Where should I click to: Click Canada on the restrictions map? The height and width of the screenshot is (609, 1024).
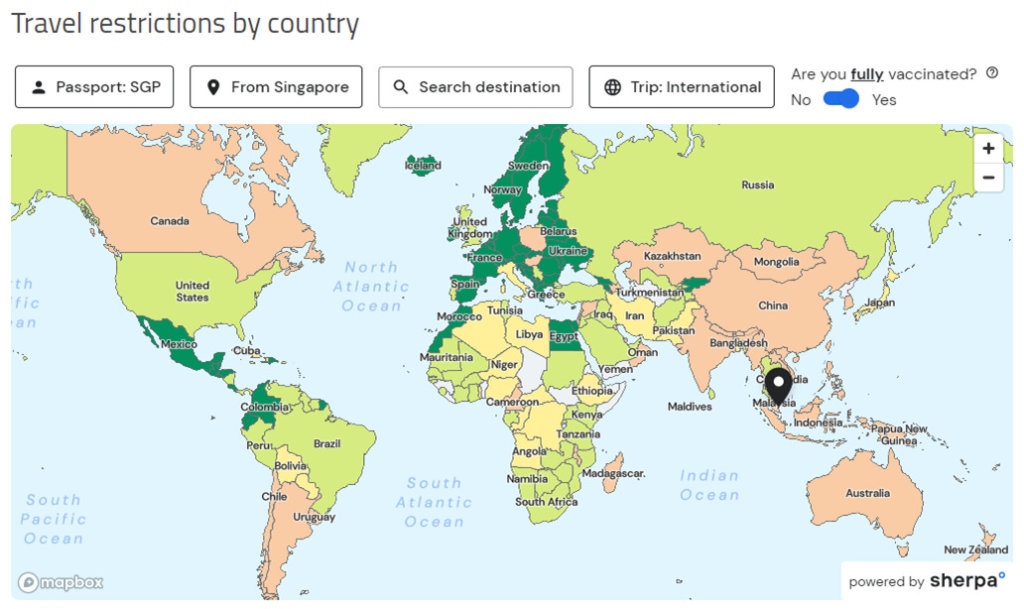tap(169, 220)
